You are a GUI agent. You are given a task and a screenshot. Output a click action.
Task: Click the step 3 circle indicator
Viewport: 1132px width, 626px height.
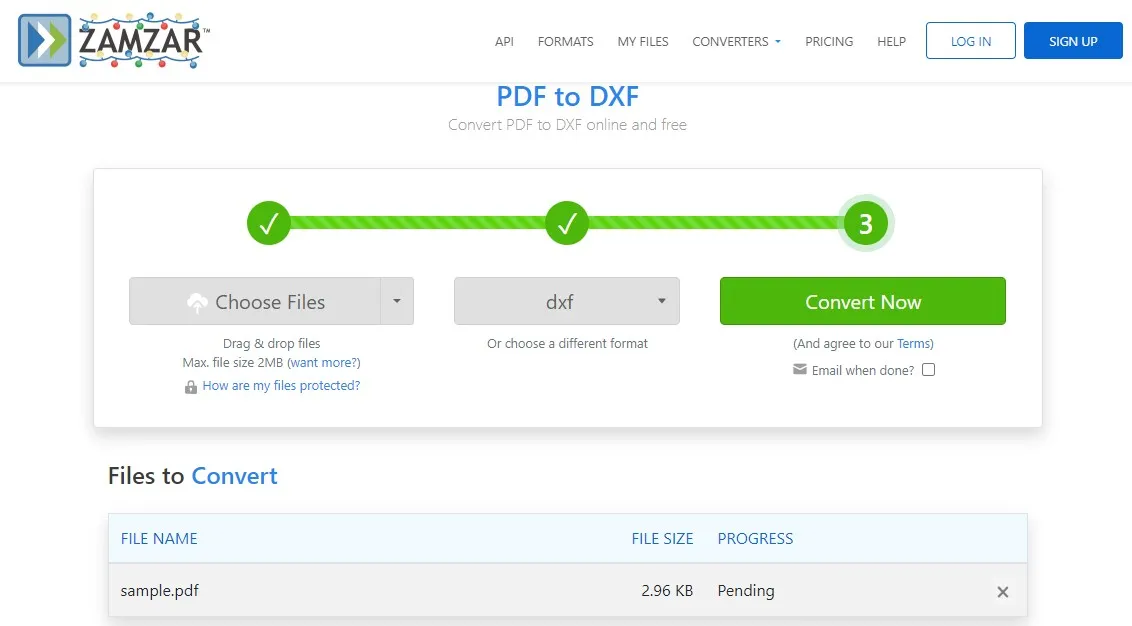864,222
